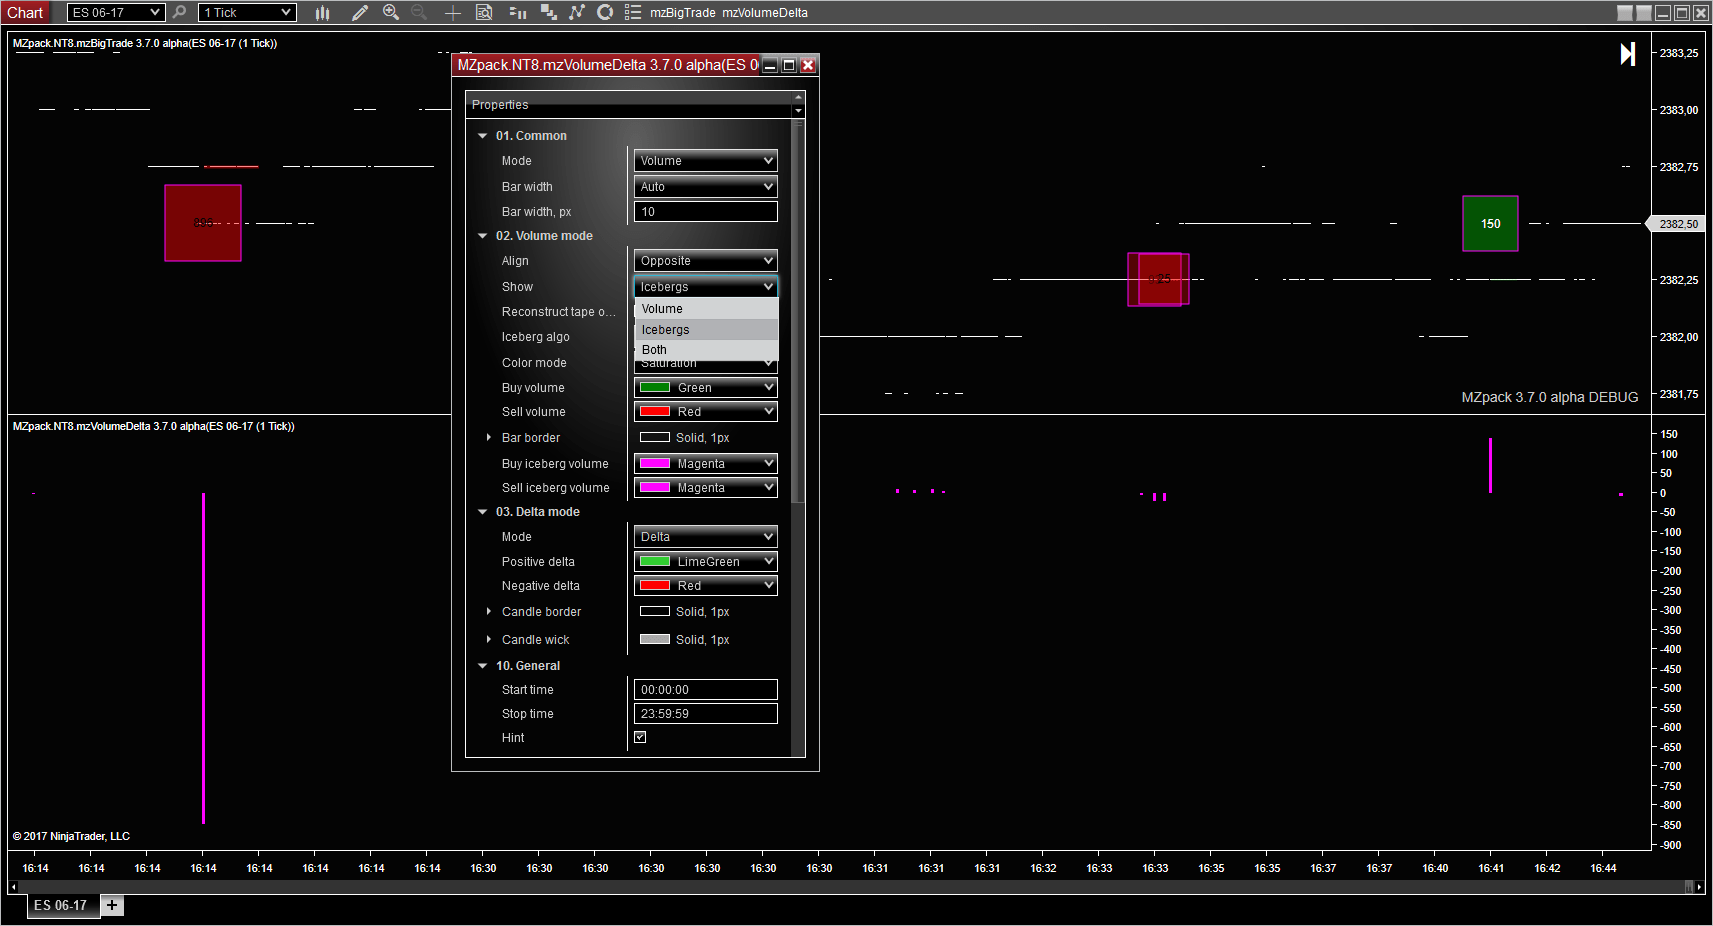Open the chart bar style icon
1713x926 pixels.
[x=322, y=12]
